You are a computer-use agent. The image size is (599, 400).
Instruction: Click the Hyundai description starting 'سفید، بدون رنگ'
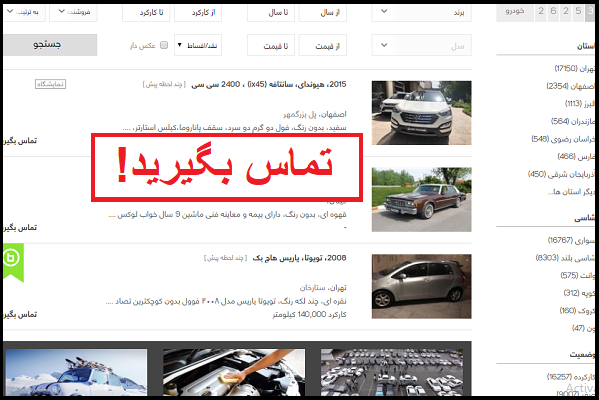(235, 128)
